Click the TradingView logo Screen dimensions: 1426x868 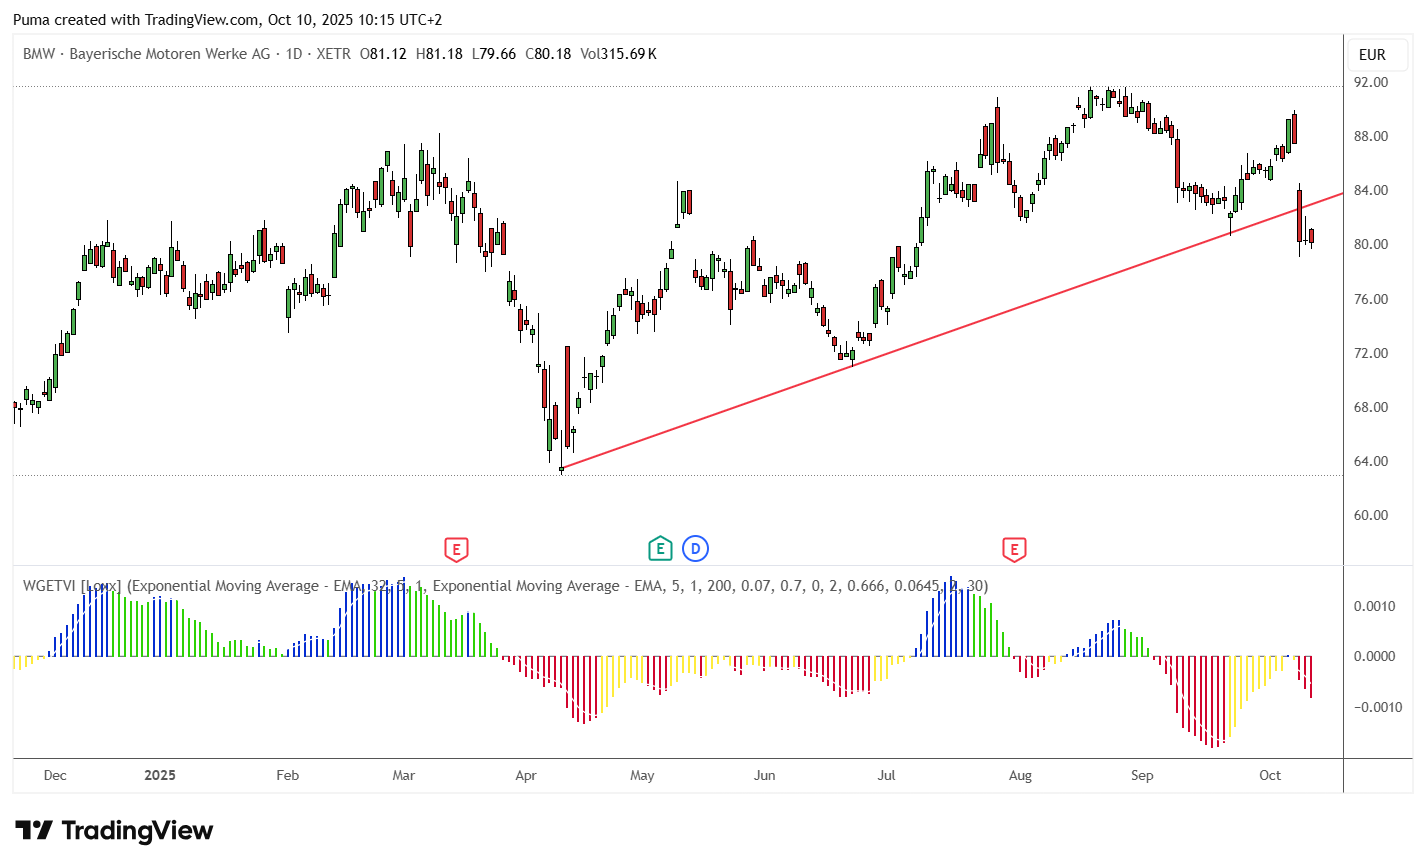coord(114,831)
